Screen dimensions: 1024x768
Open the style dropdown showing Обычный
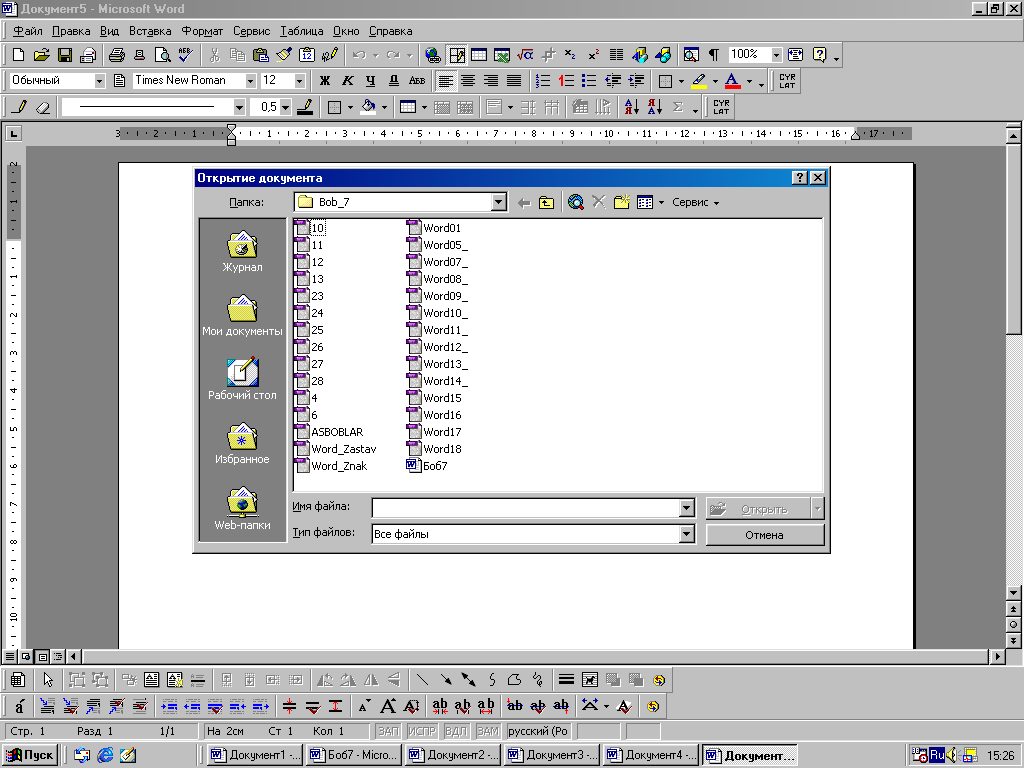click(99, 81)
